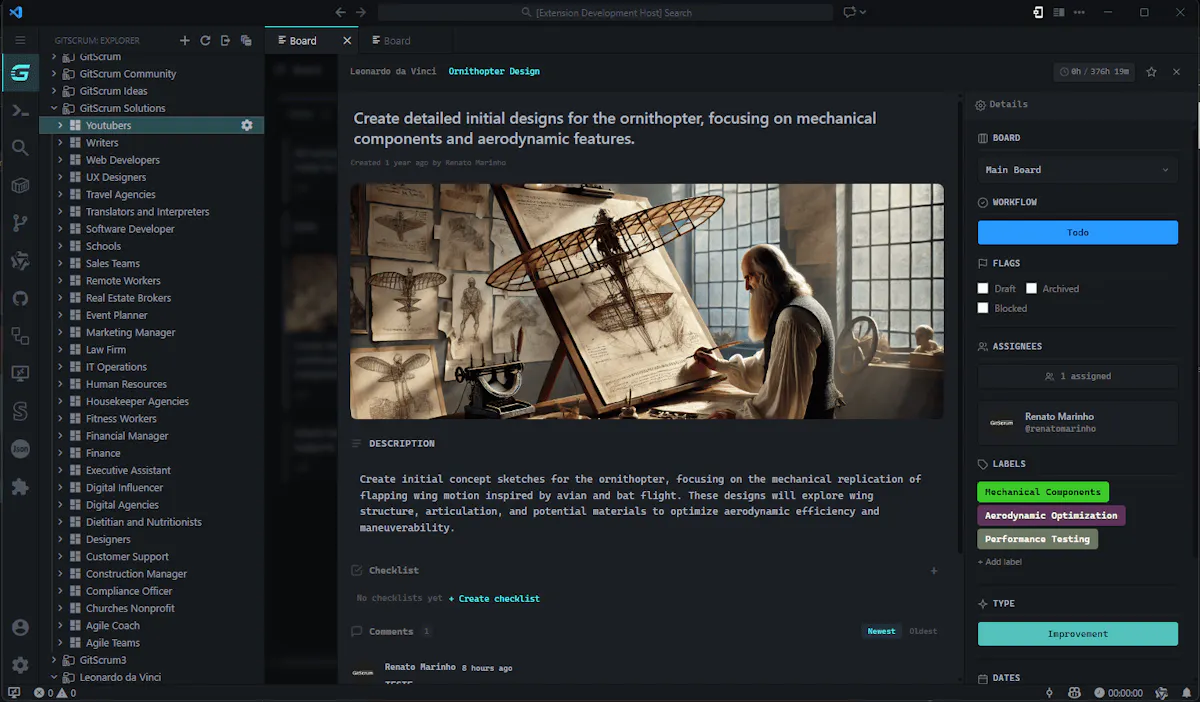Click the Improvement type button
The width and height of the screenshot is (1200, 702).
point(1078,634)
